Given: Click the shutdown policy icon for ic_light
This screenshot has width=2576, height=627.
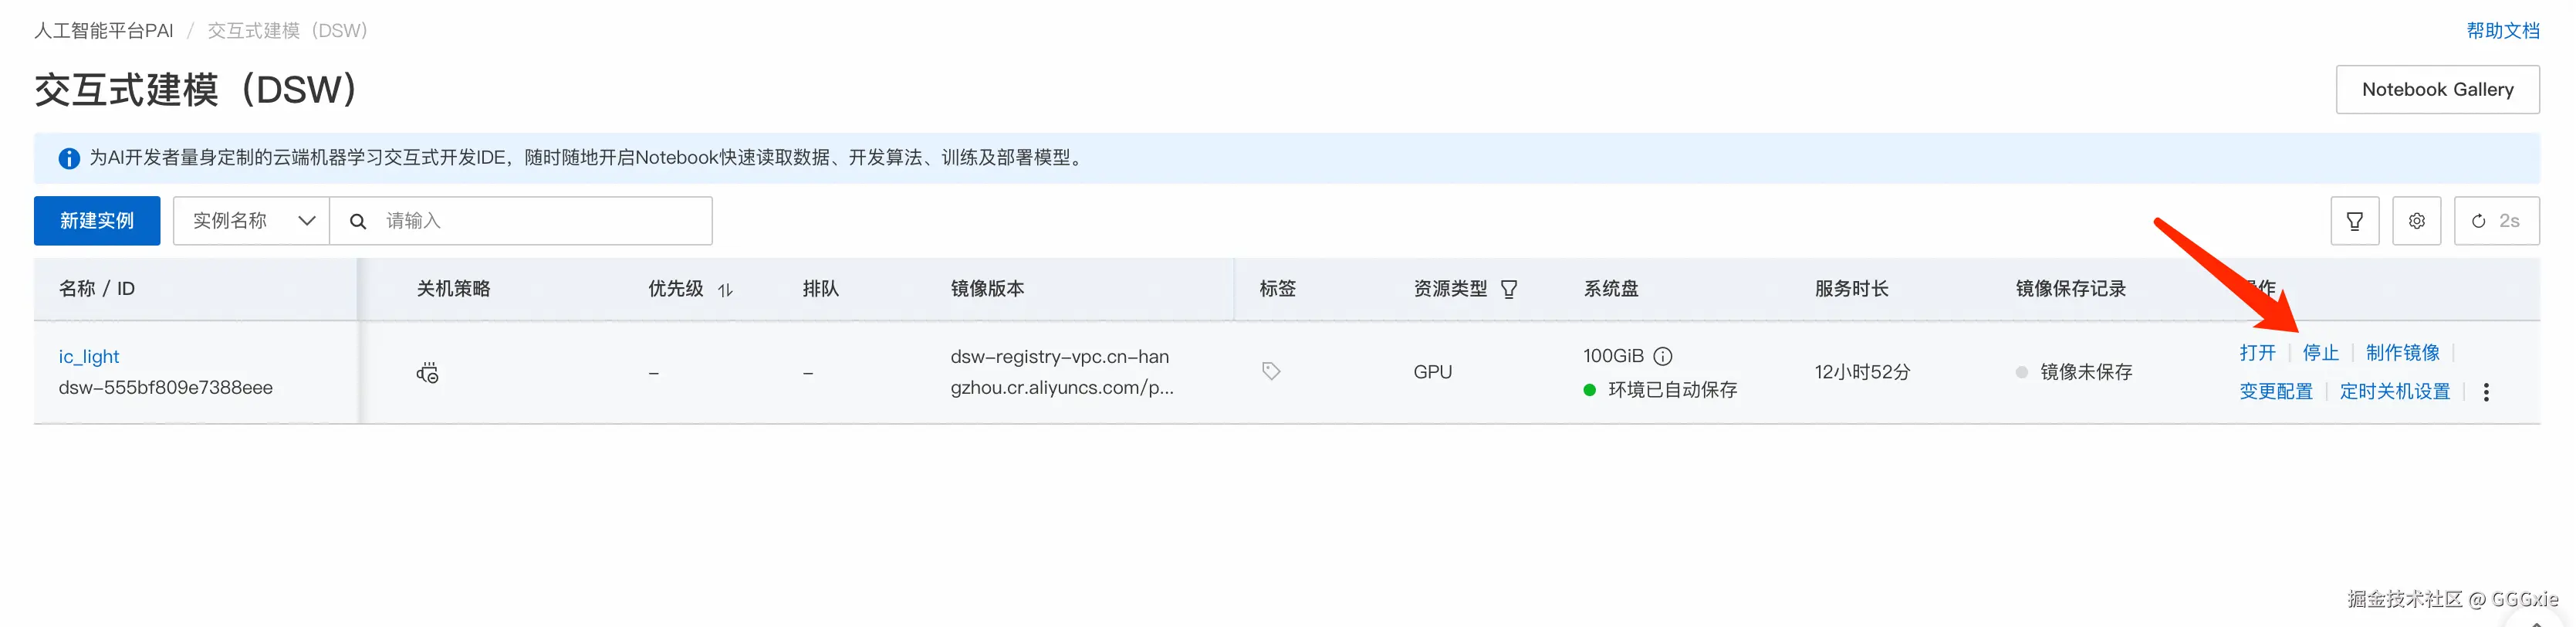Looking at the screenshot, I should click(x=427, y=373).
